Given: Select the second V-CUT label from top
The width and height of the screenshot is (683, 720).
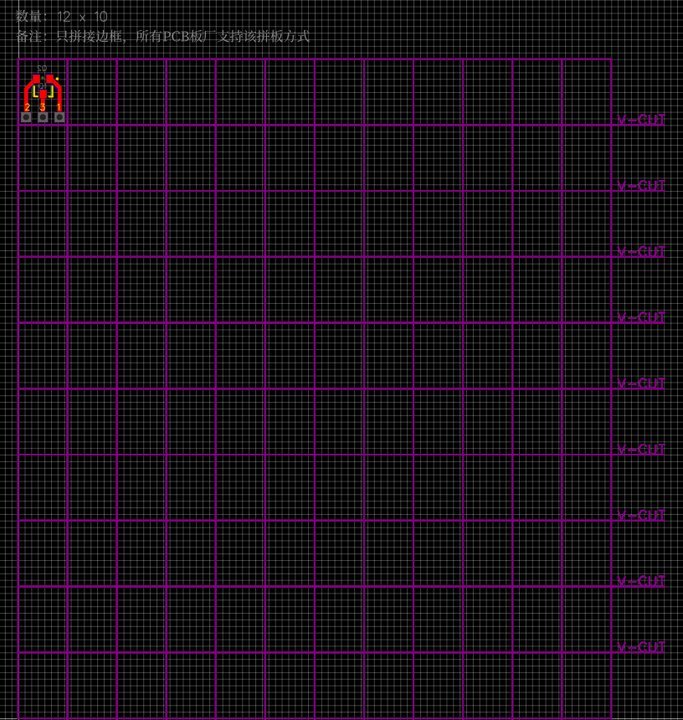Looking at the screenshot, I should (x=641, y=186).
